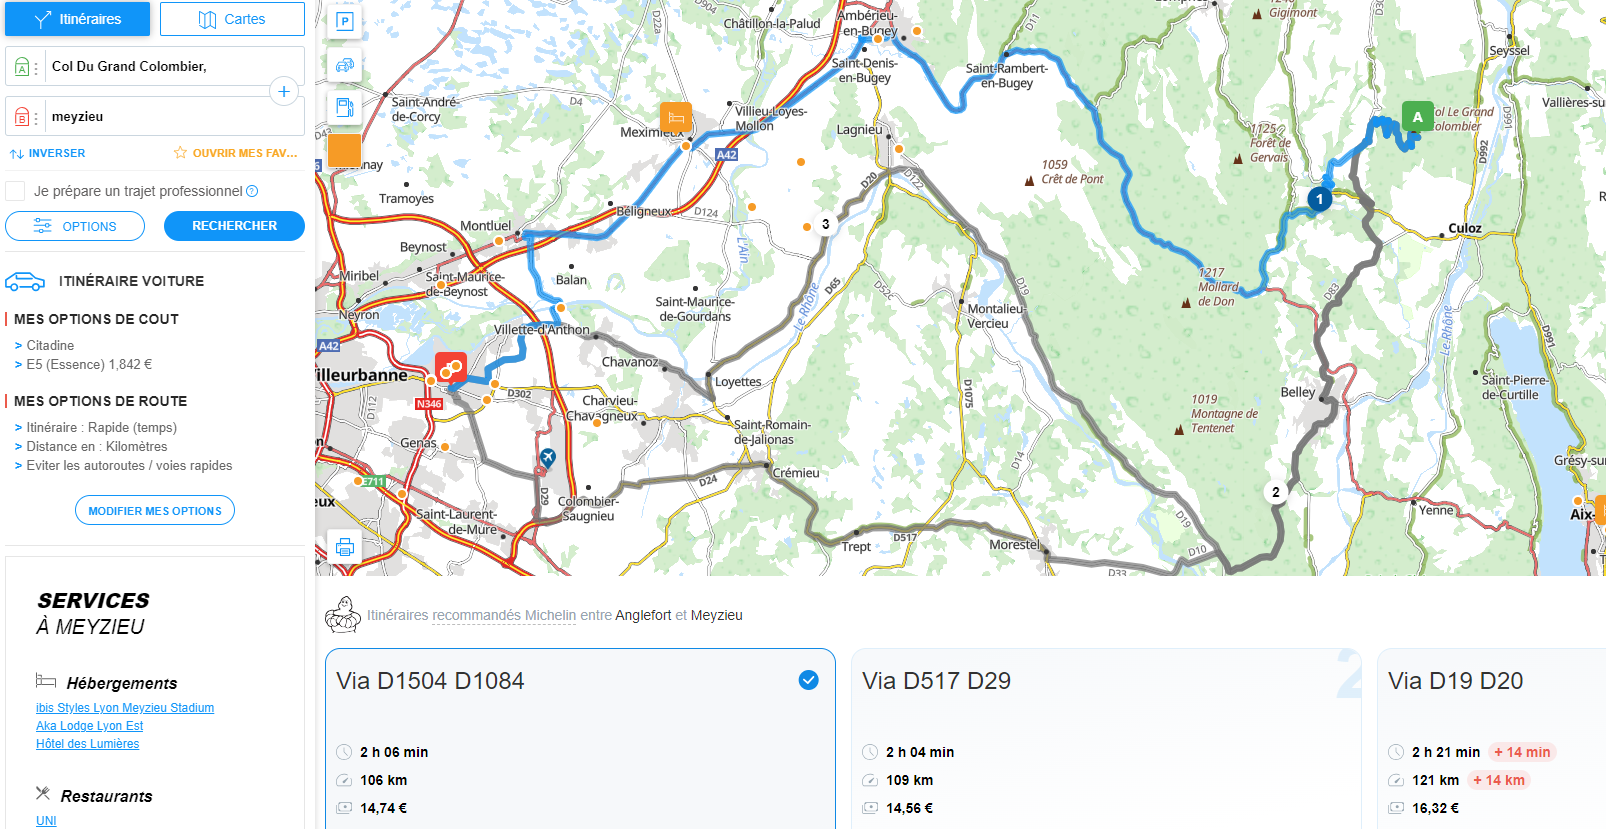This screenshot has height=829, width=1606.
Task: Select the 'Via D517 D29' route card
Action: (1106, 739)
